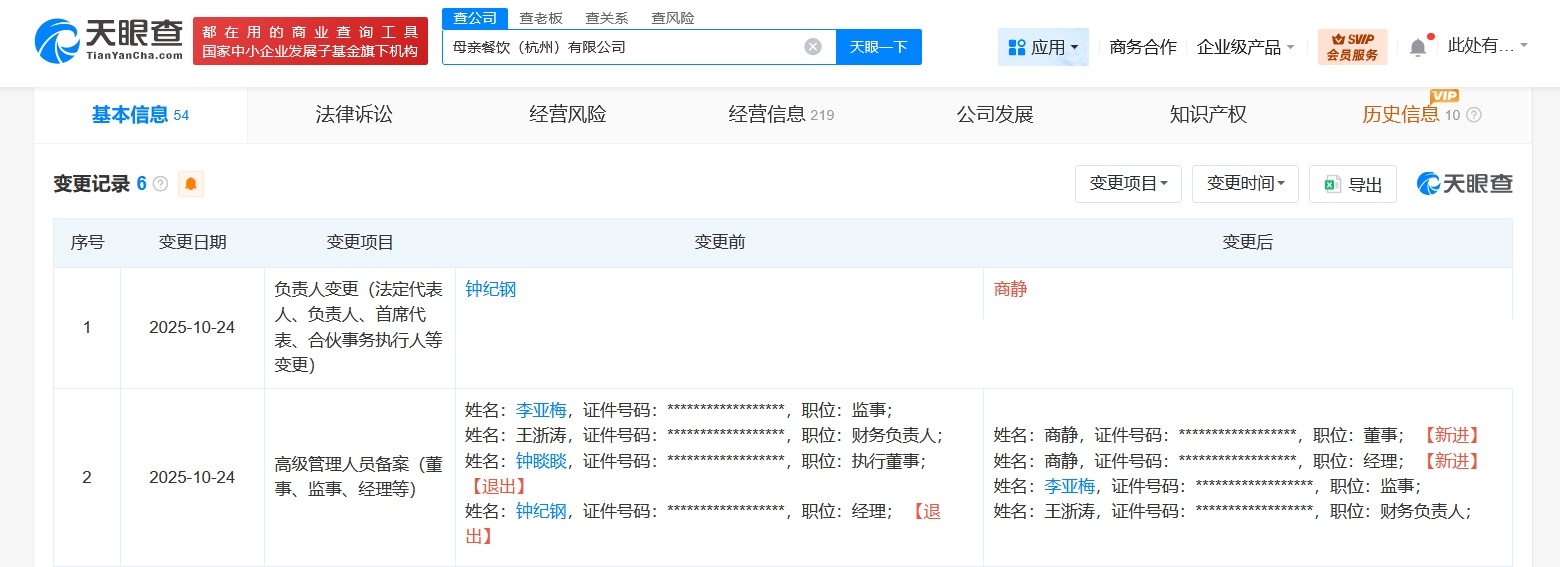Click 负责人变更 item text in row 1

(359, 327)
